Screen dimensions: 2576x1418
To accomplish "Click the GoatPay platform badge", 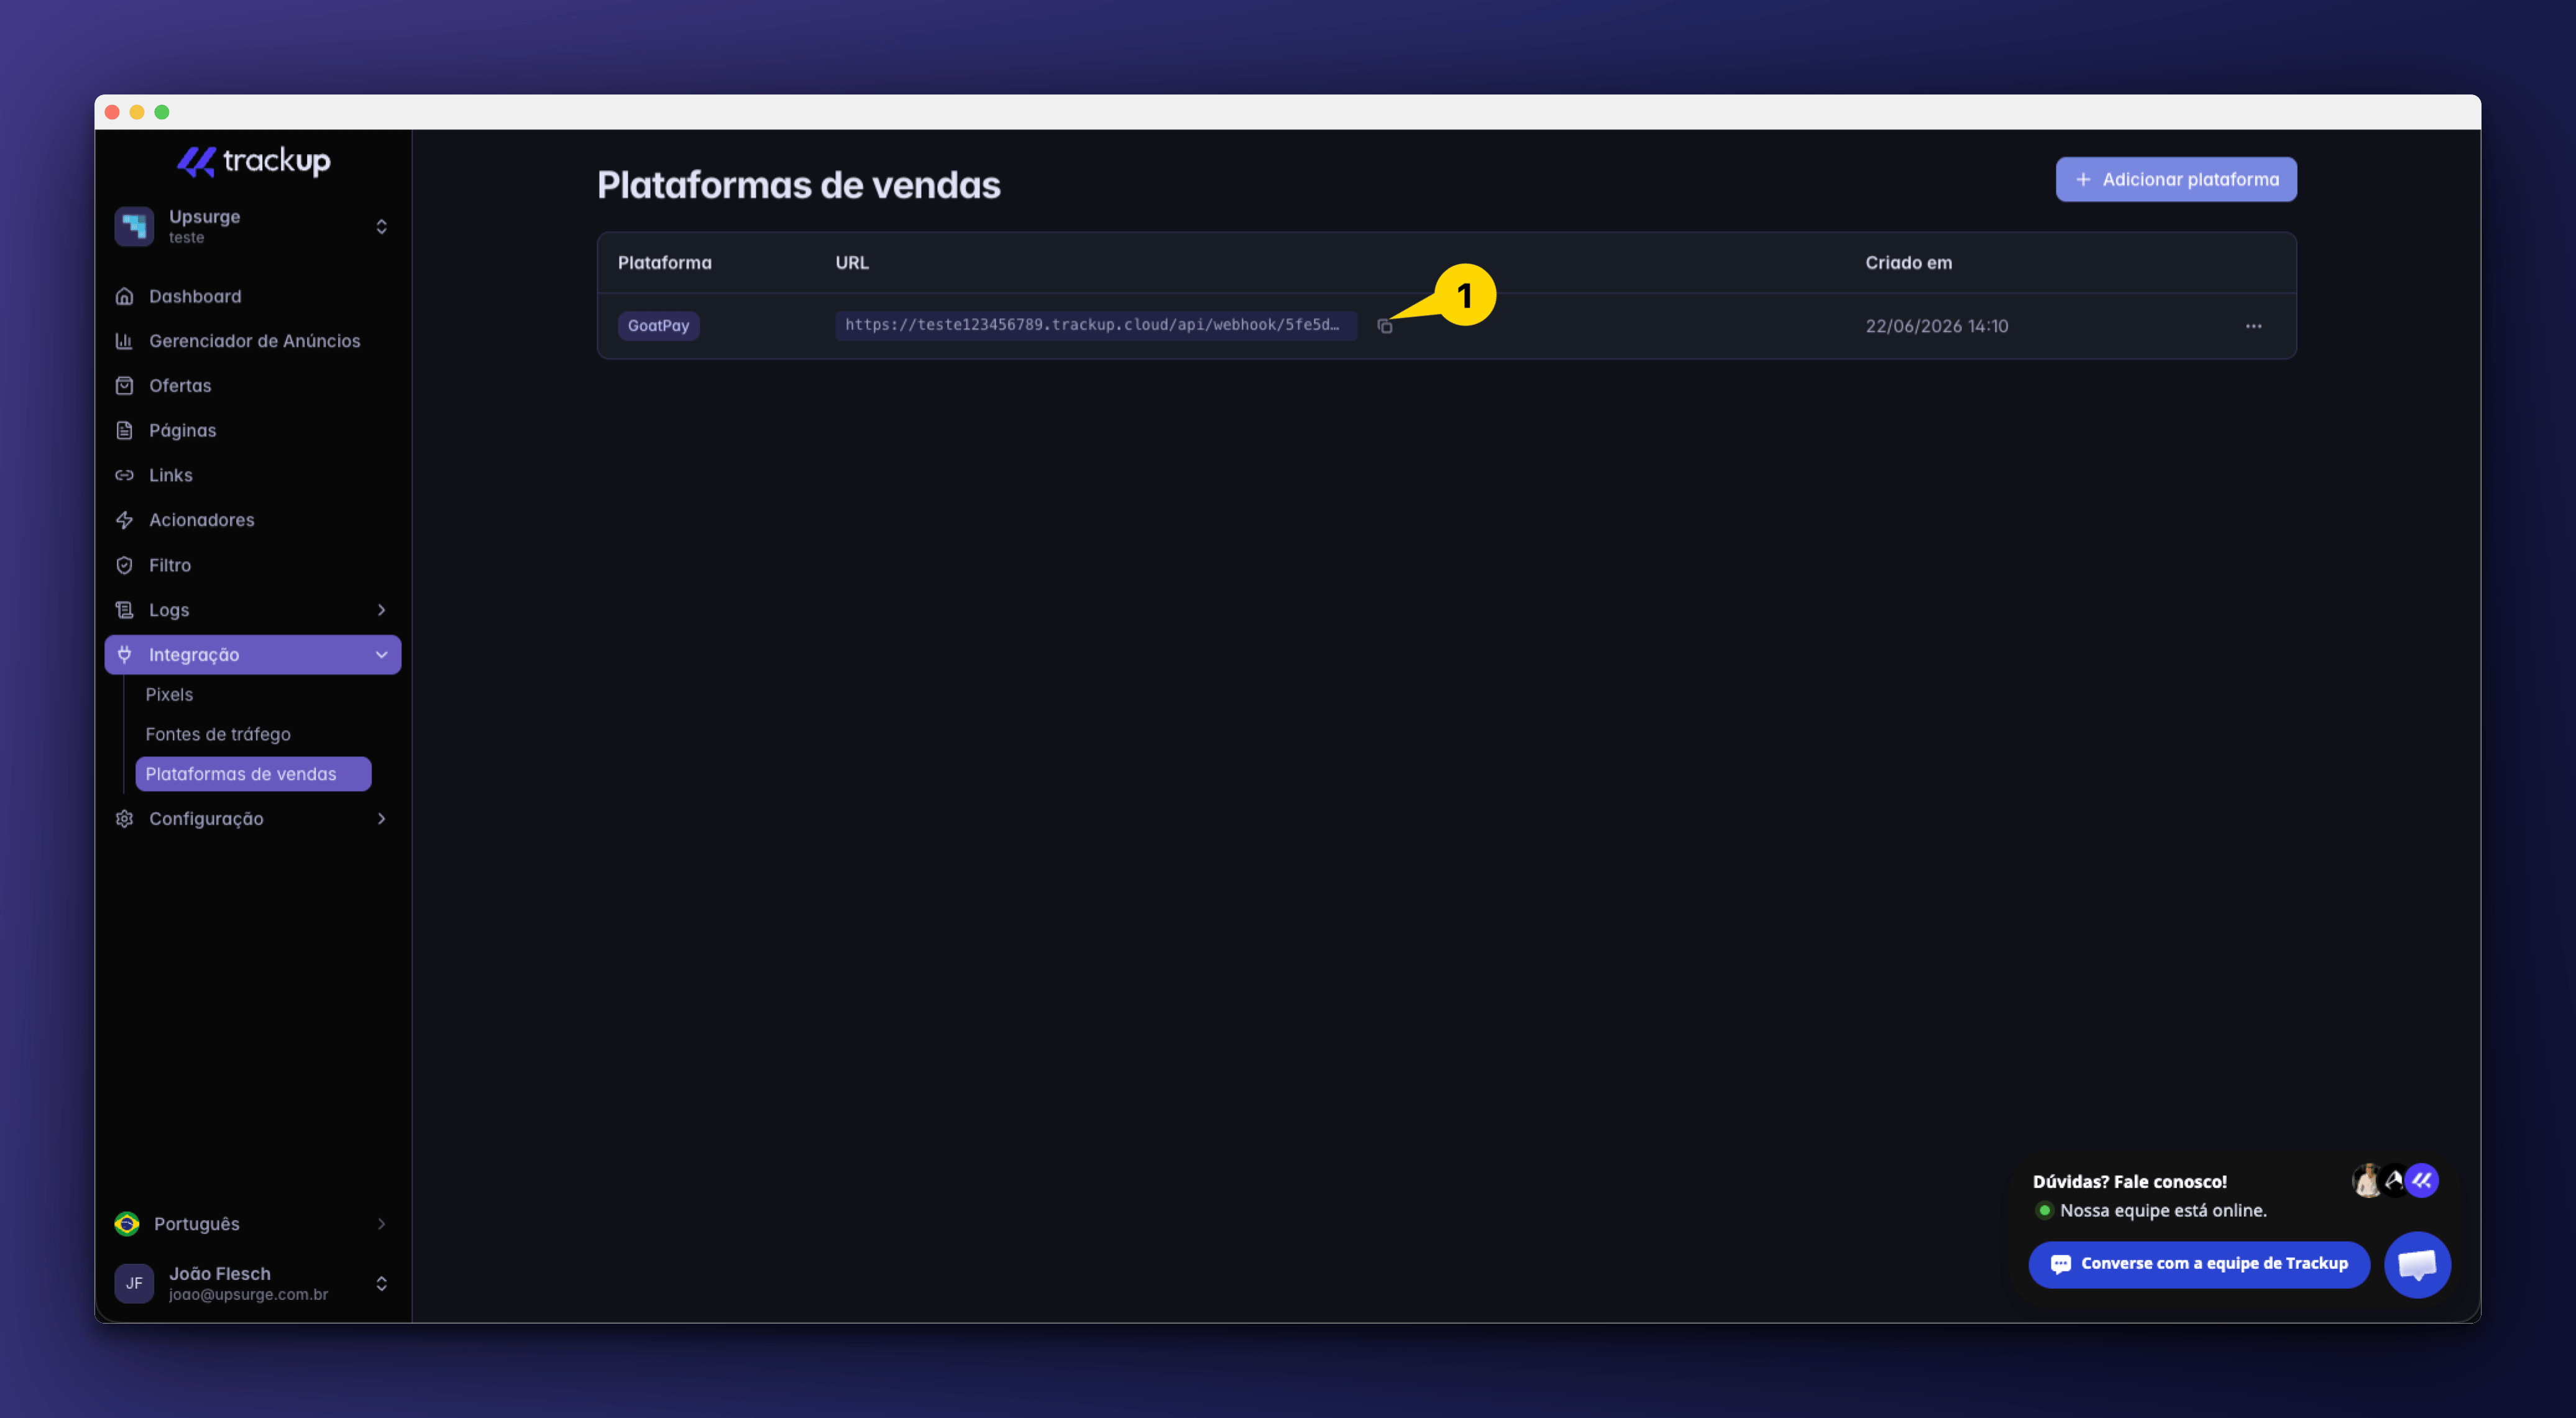I will click(x=658, y=326).
